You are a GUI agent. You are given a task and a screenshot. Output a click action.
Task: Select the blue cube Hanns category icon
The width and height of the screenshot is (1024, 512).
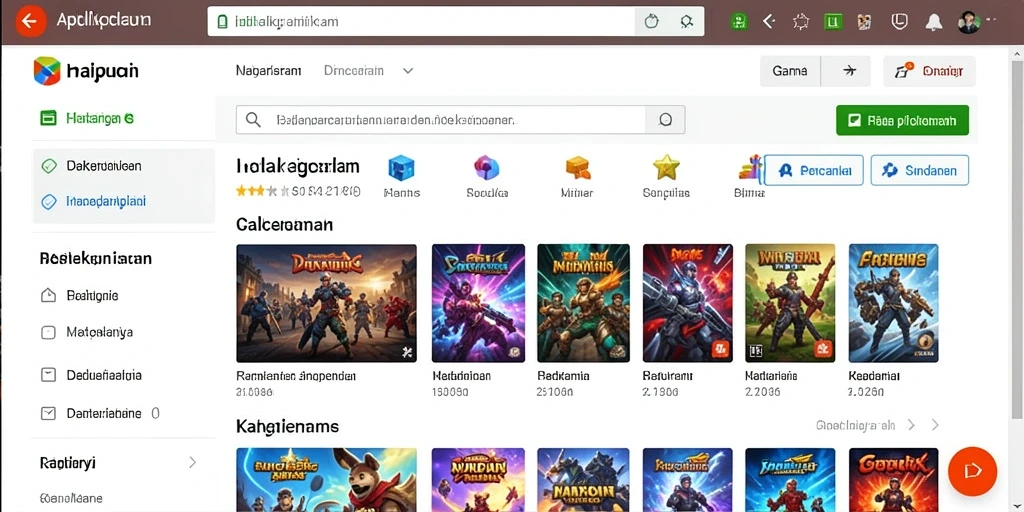pyautogui.click(x=401, y=168)
